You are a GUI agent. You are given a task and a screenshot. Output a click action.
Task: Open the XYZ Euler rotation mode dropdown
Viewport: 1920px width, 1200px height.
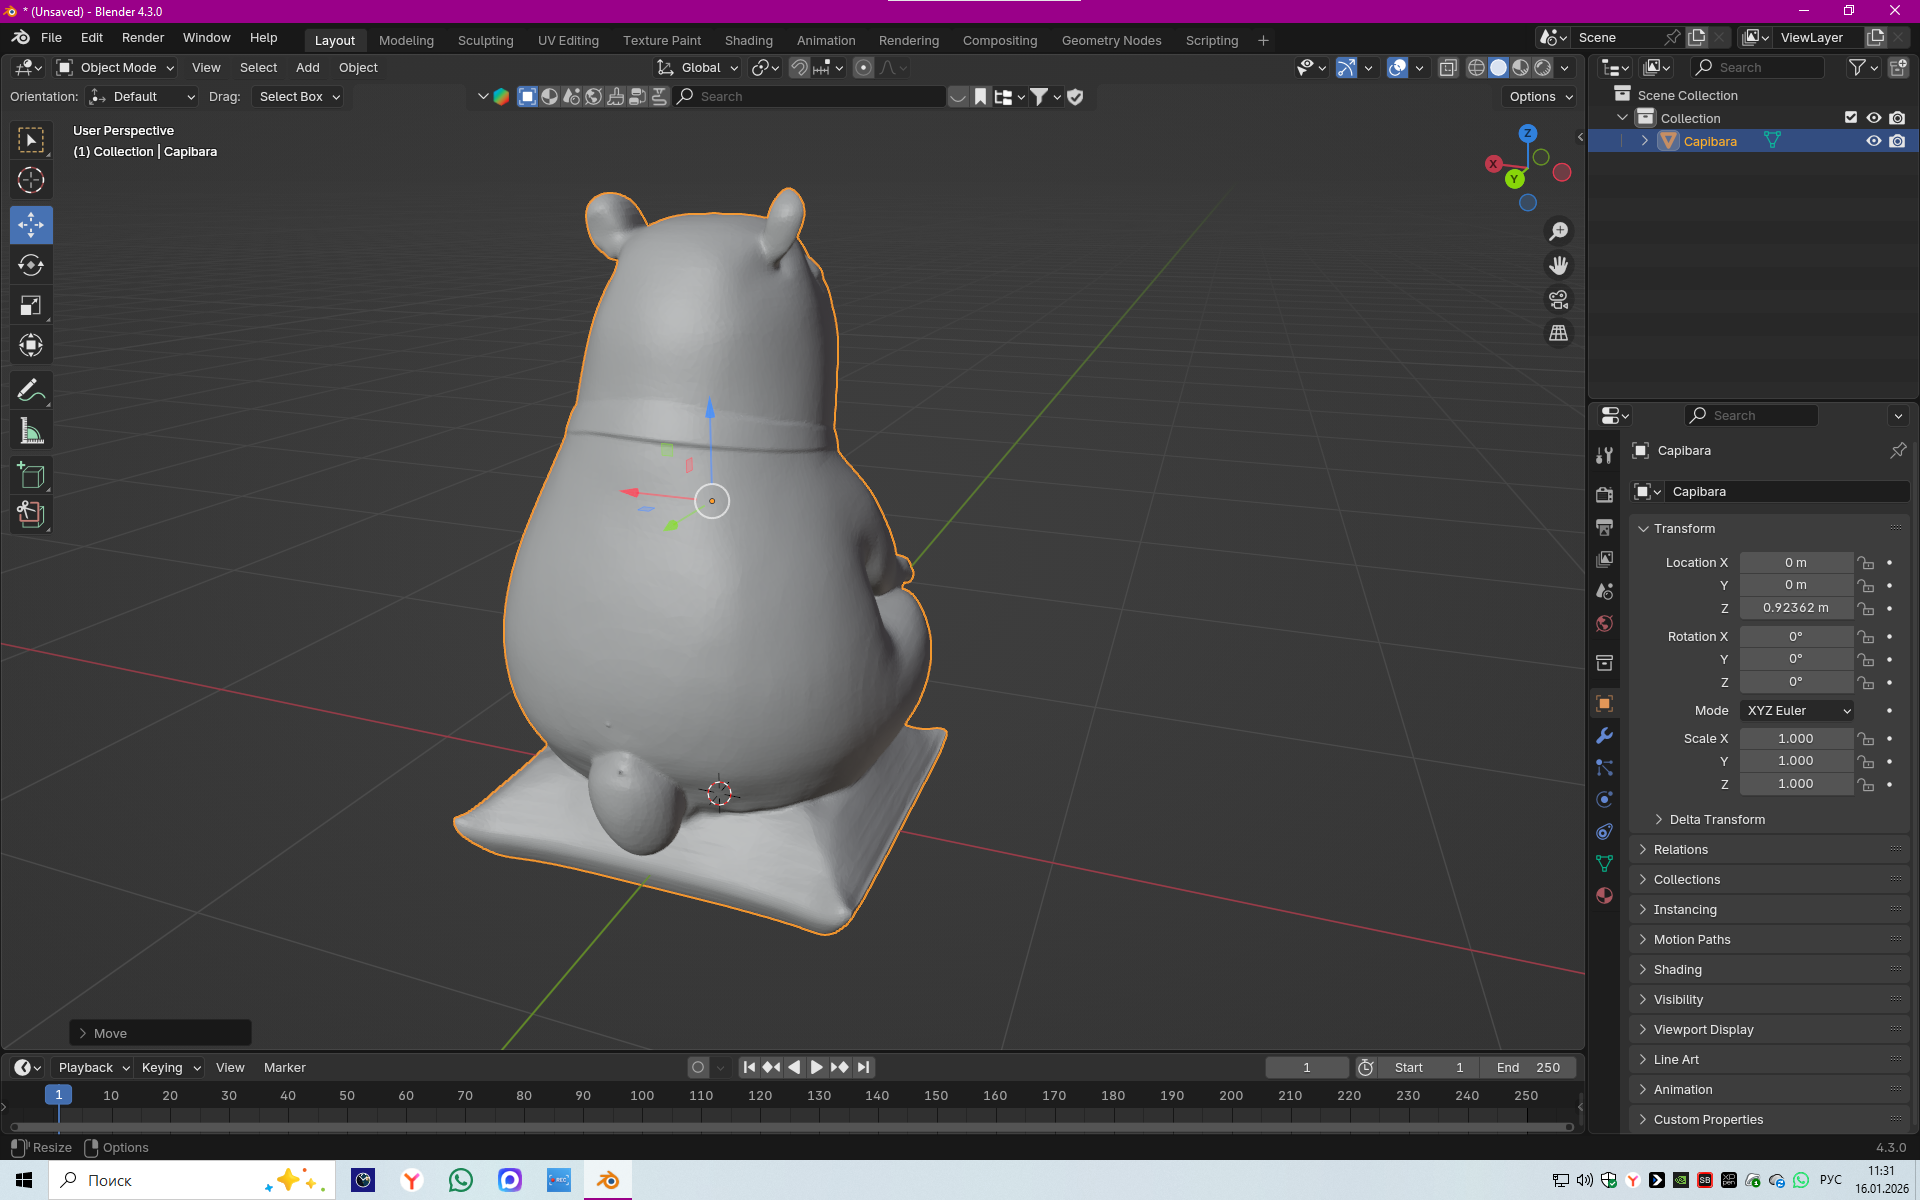[x=1797, y=710]
